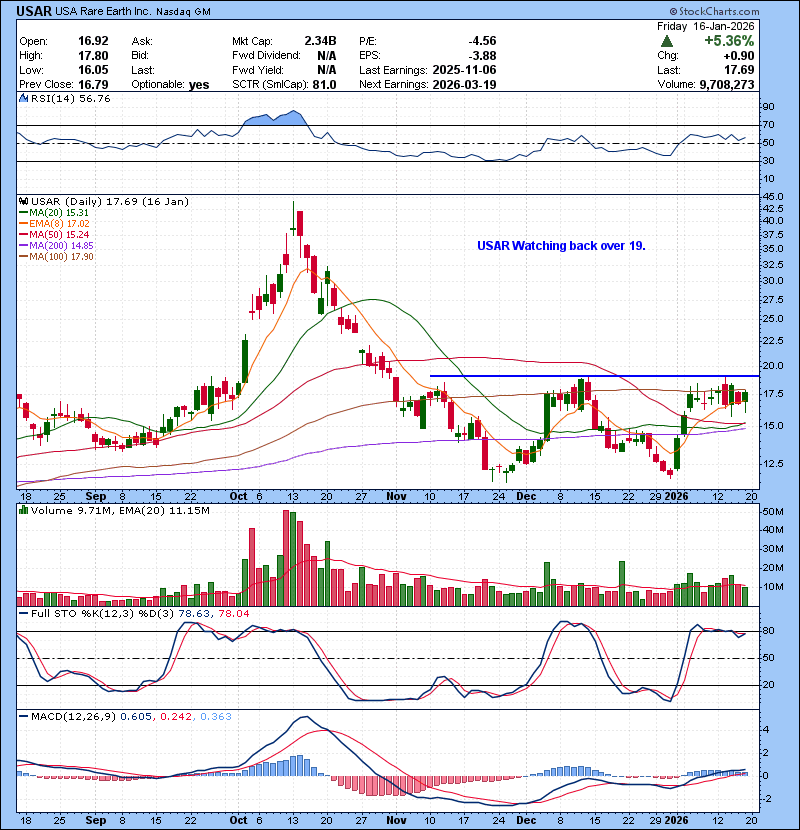
Task: Click the Last price 17.69 in the header
Action: [x=739, y=70]
